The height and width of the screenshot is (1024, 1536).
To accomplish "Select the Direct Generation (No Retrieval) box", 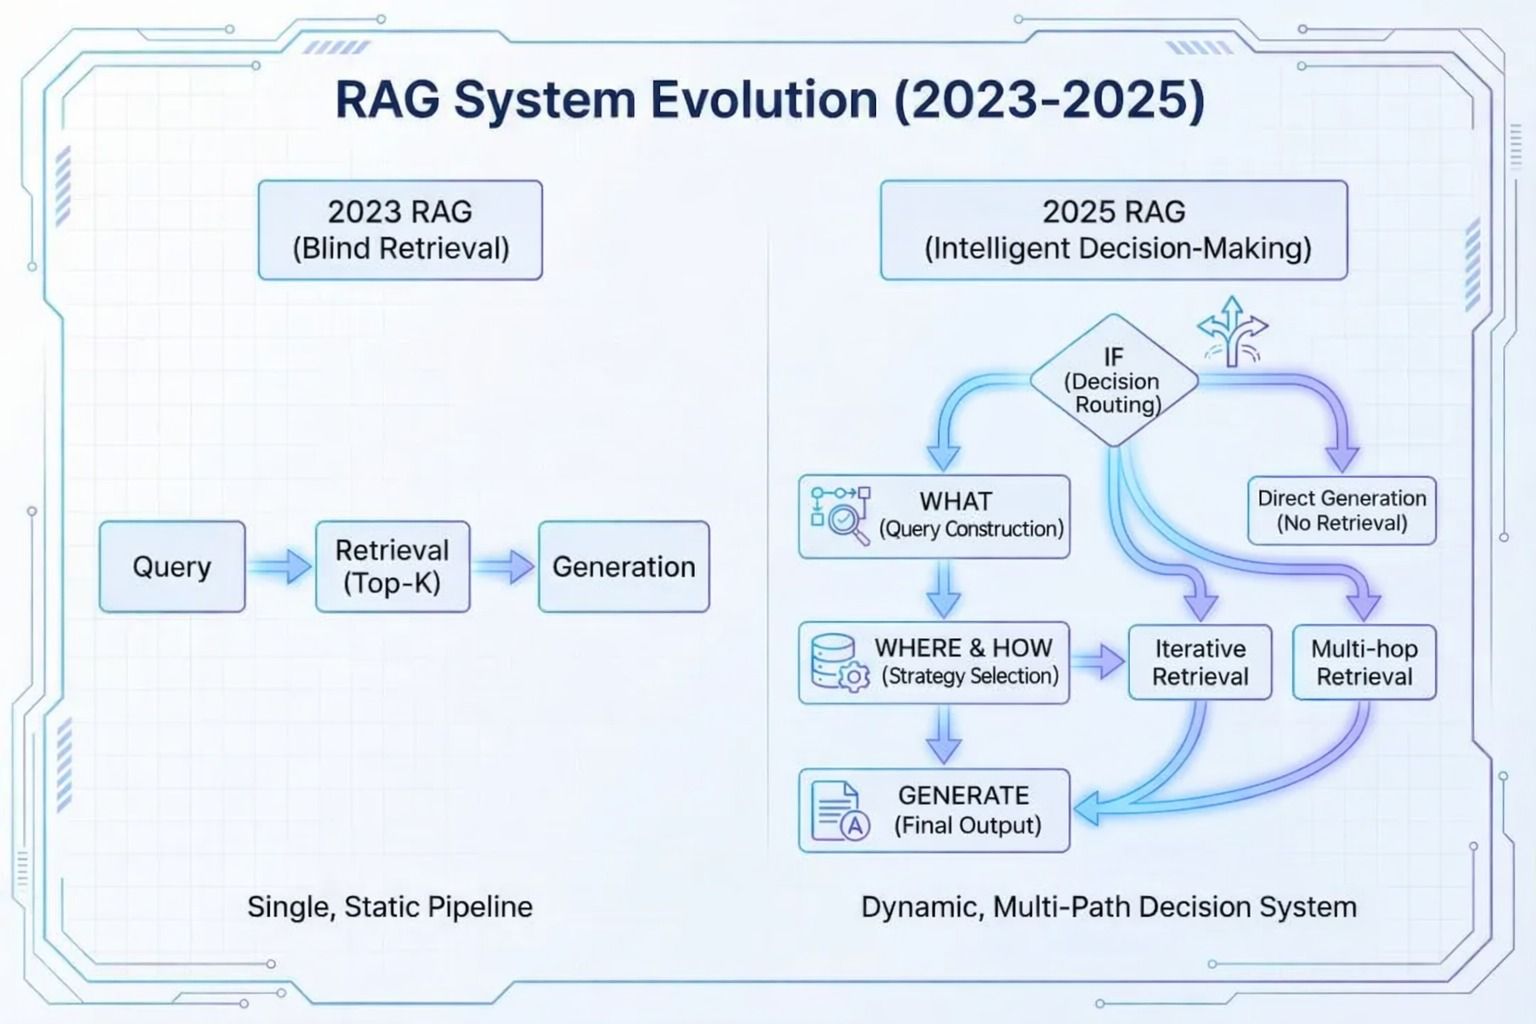I will pyautogui.click(x=1341, y=511).
